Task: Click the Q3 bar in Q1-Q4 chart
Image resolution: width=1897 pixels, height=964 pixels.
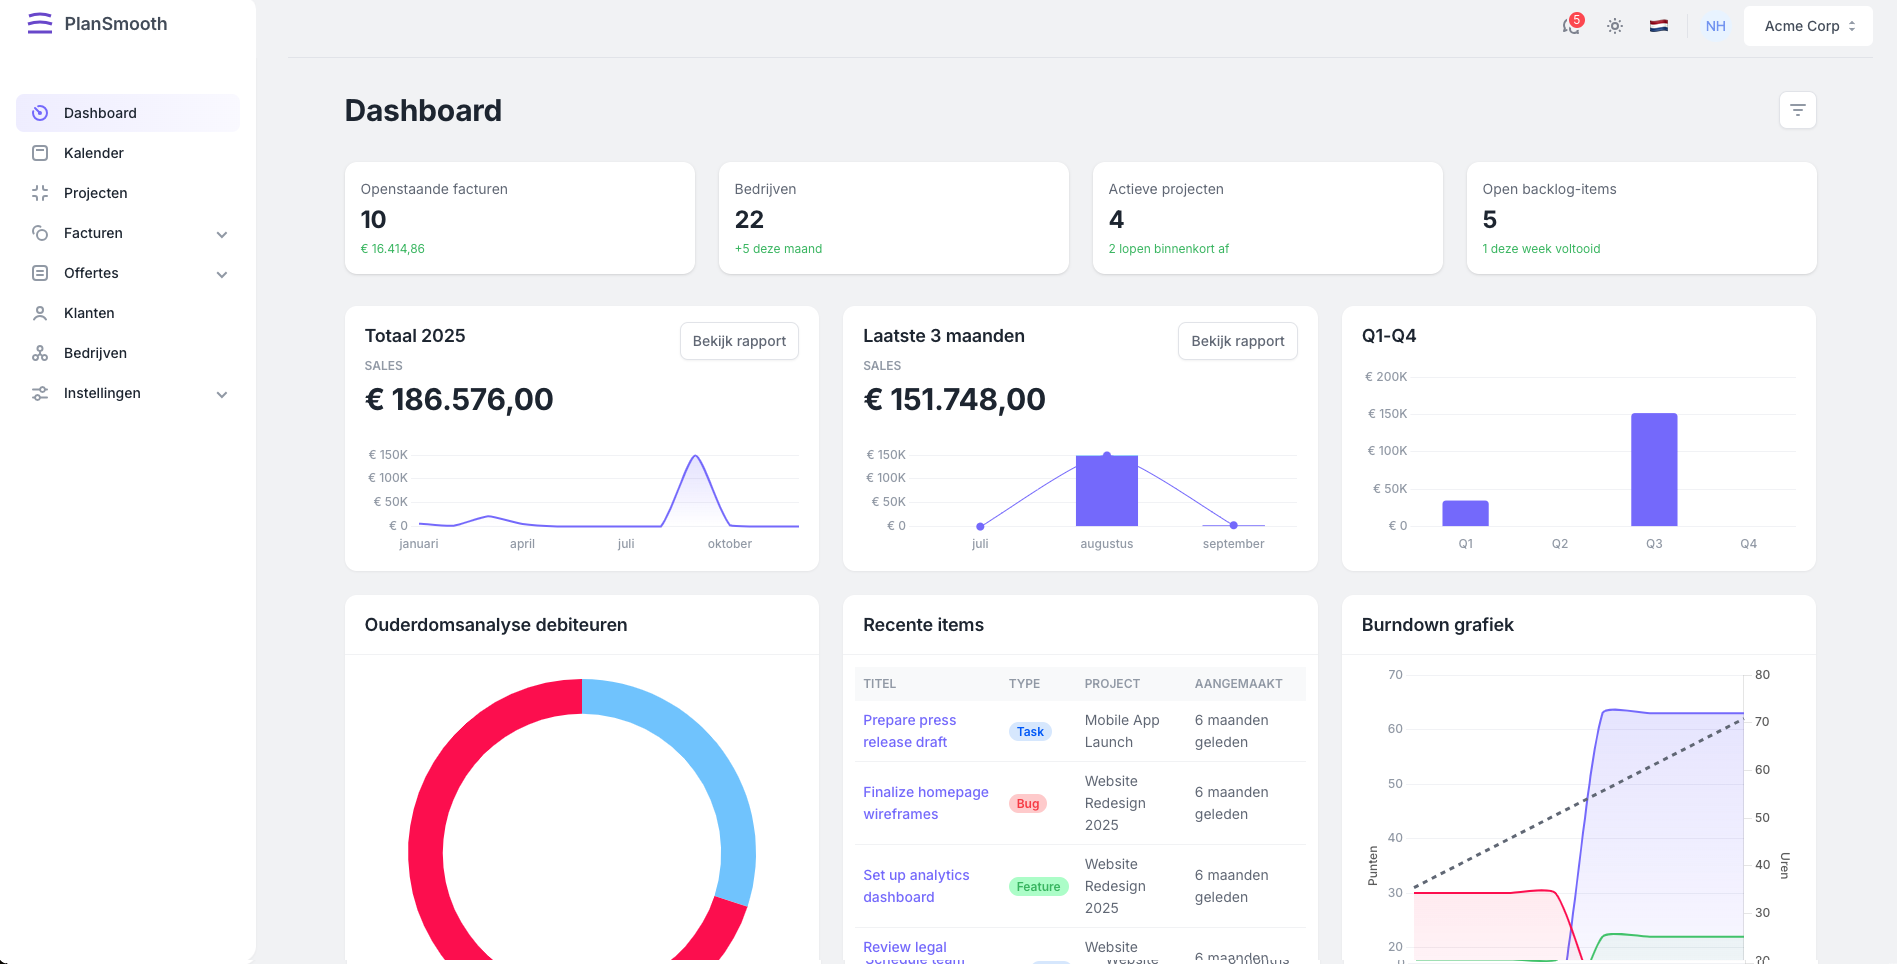Action: [x=1654, y=470]
